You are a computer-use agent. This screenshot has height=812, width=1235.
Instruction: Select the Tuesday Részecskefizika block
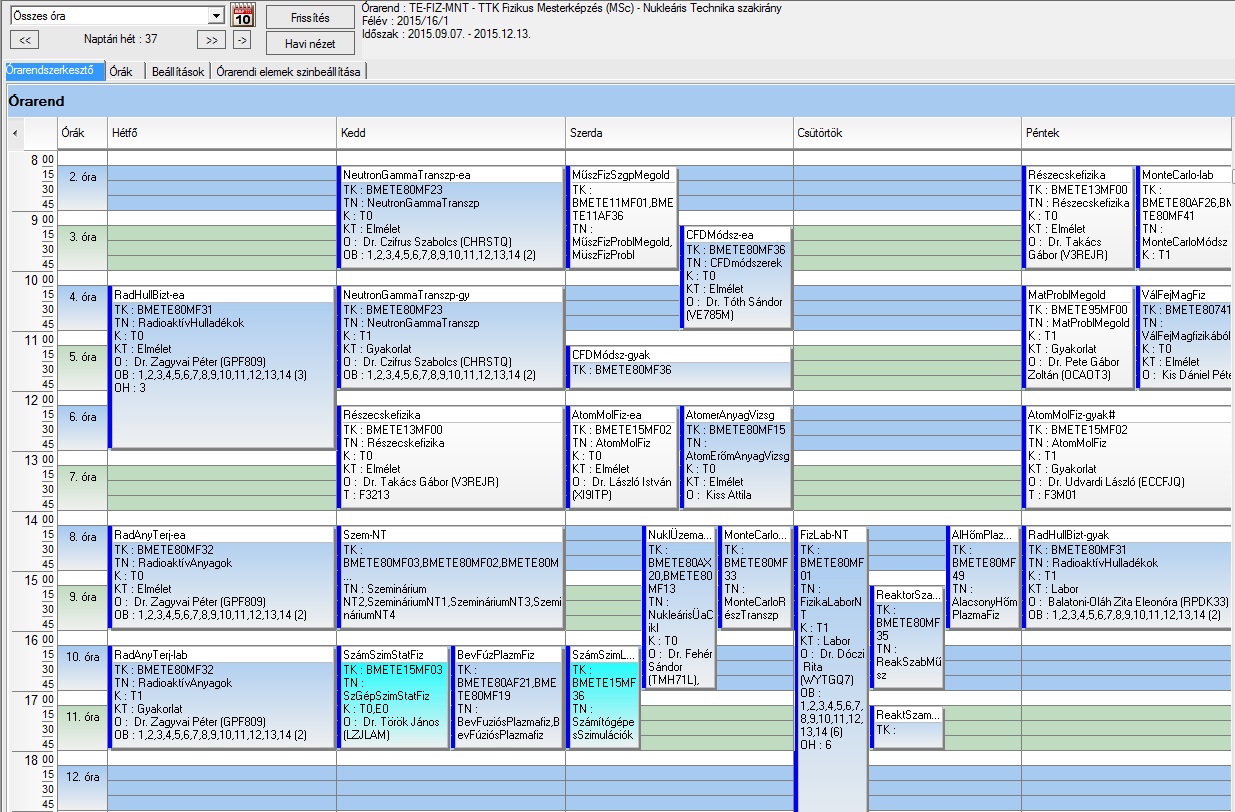450,457
